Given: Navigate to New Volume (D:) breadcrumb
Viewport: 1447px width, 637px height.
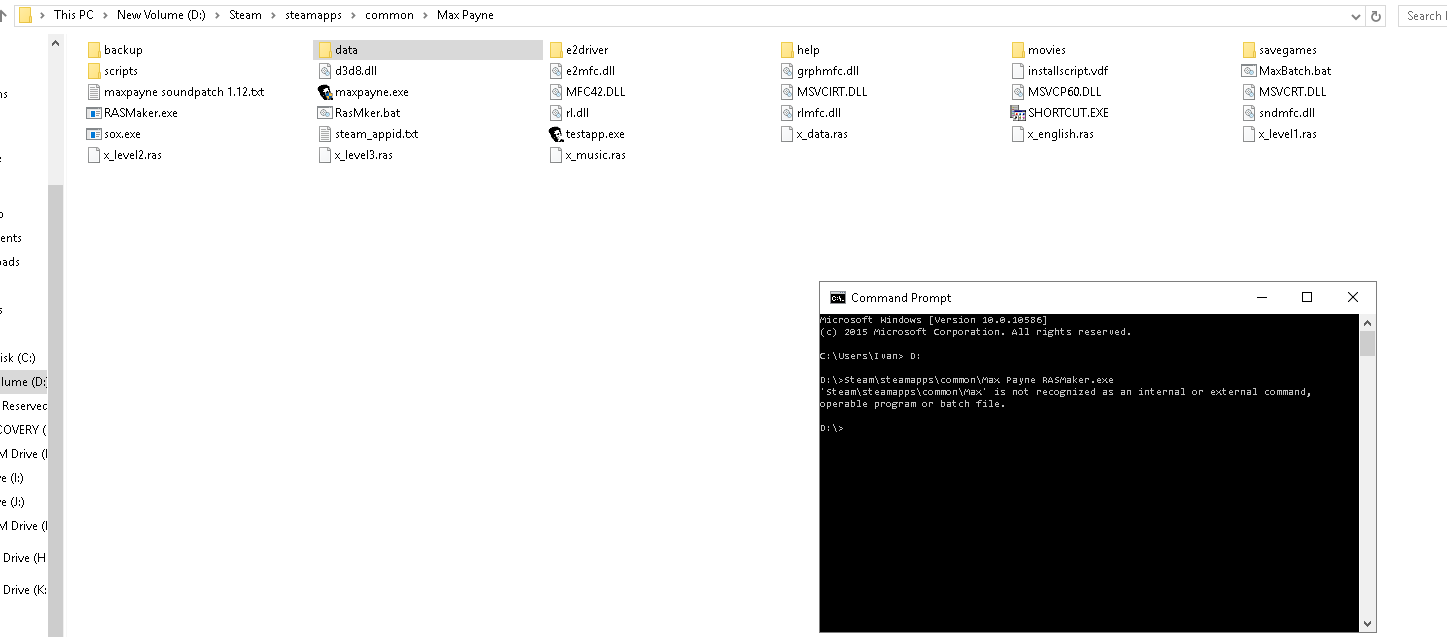Looking at the screenshot, I should (x=161, y=16).
